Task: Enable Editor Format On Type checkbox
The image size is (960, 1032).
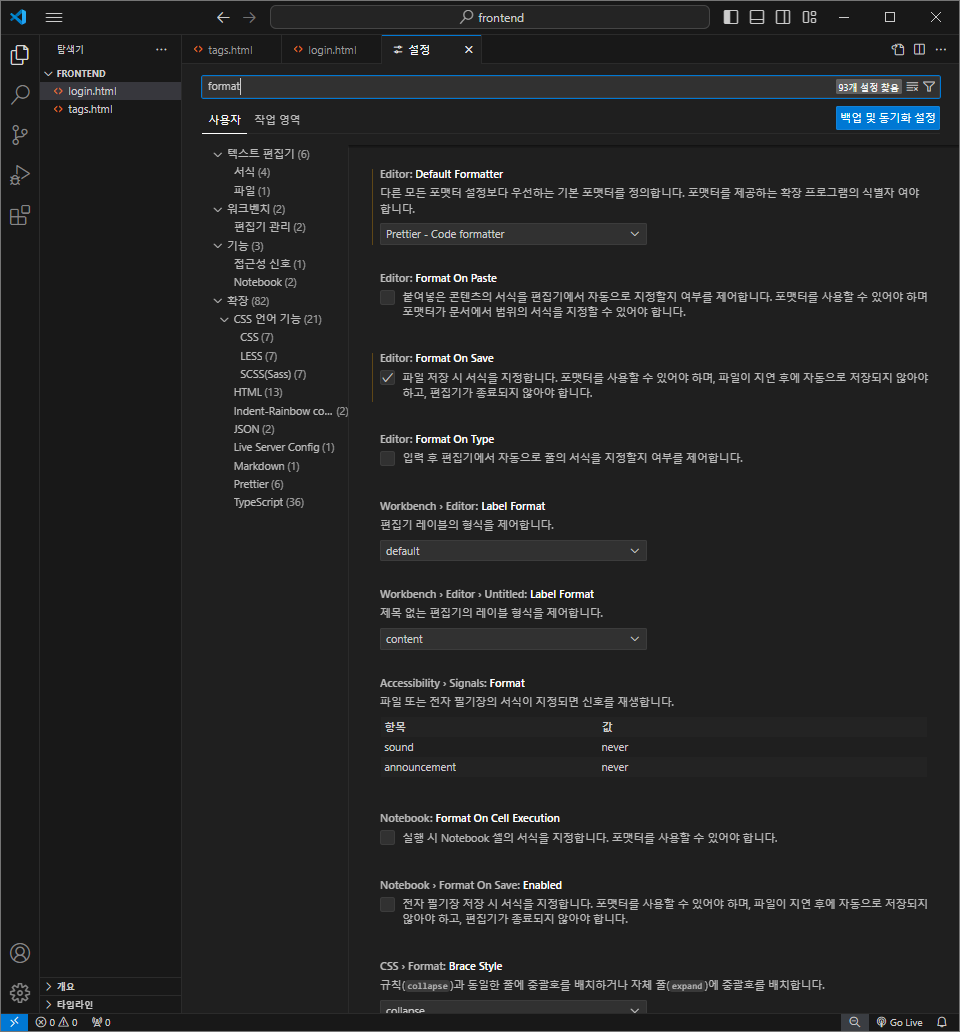Action: click(x=388, y=458)
